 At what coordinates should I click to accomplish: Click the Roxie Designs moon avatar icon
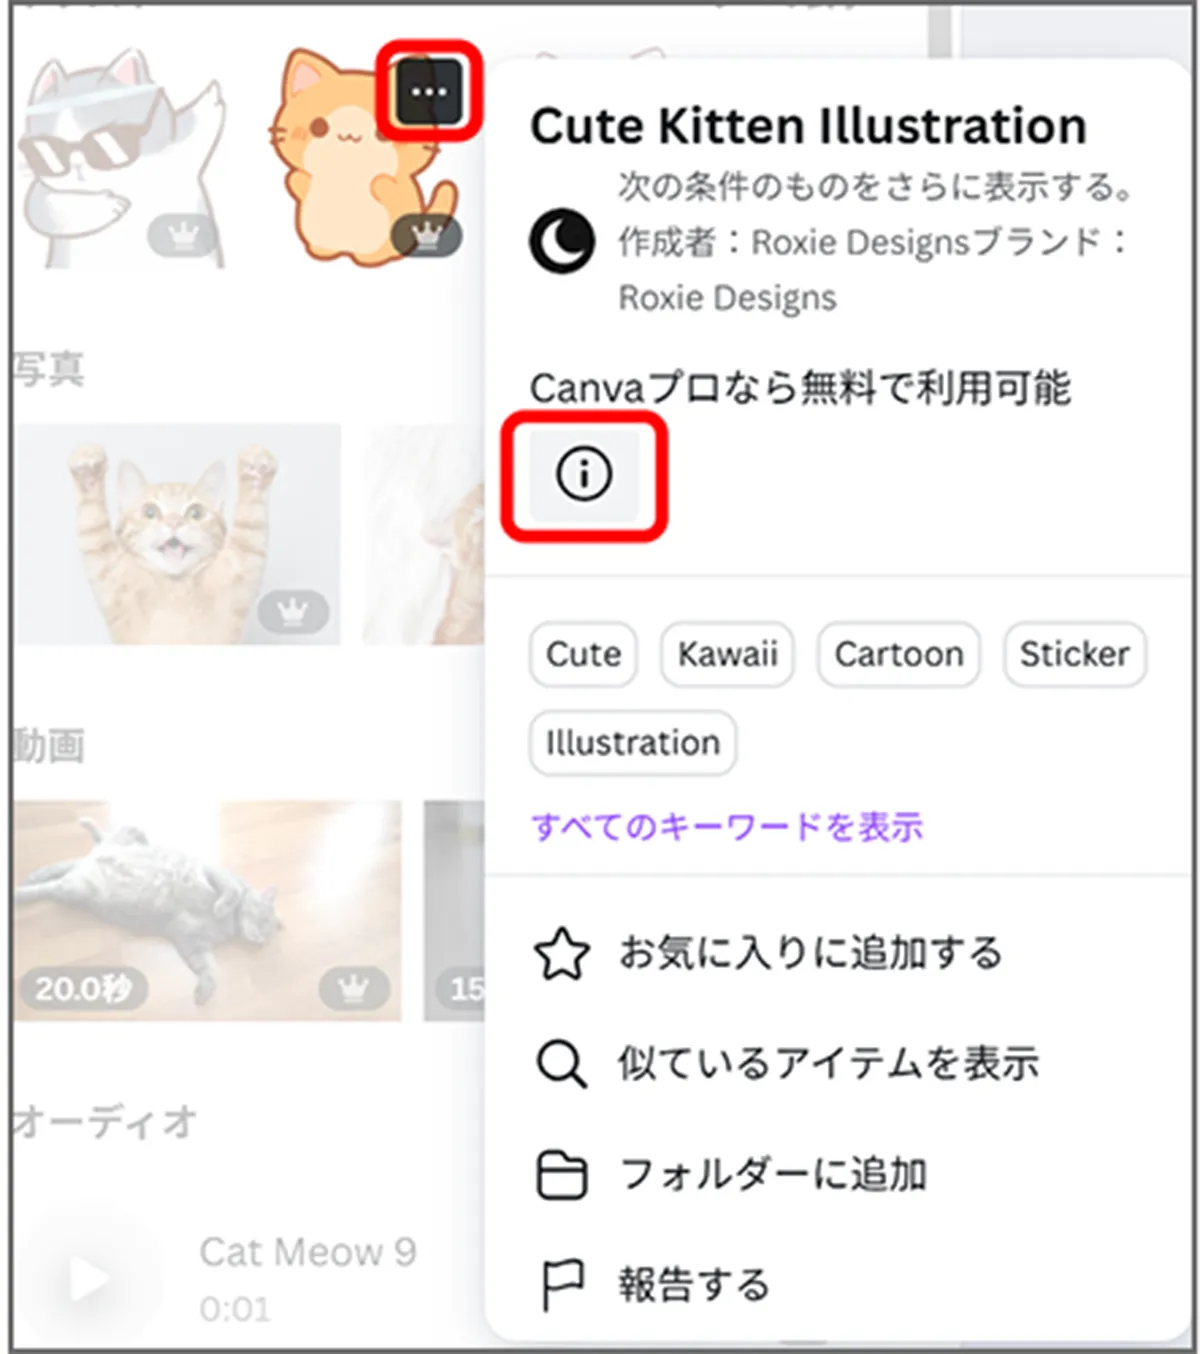562,241
